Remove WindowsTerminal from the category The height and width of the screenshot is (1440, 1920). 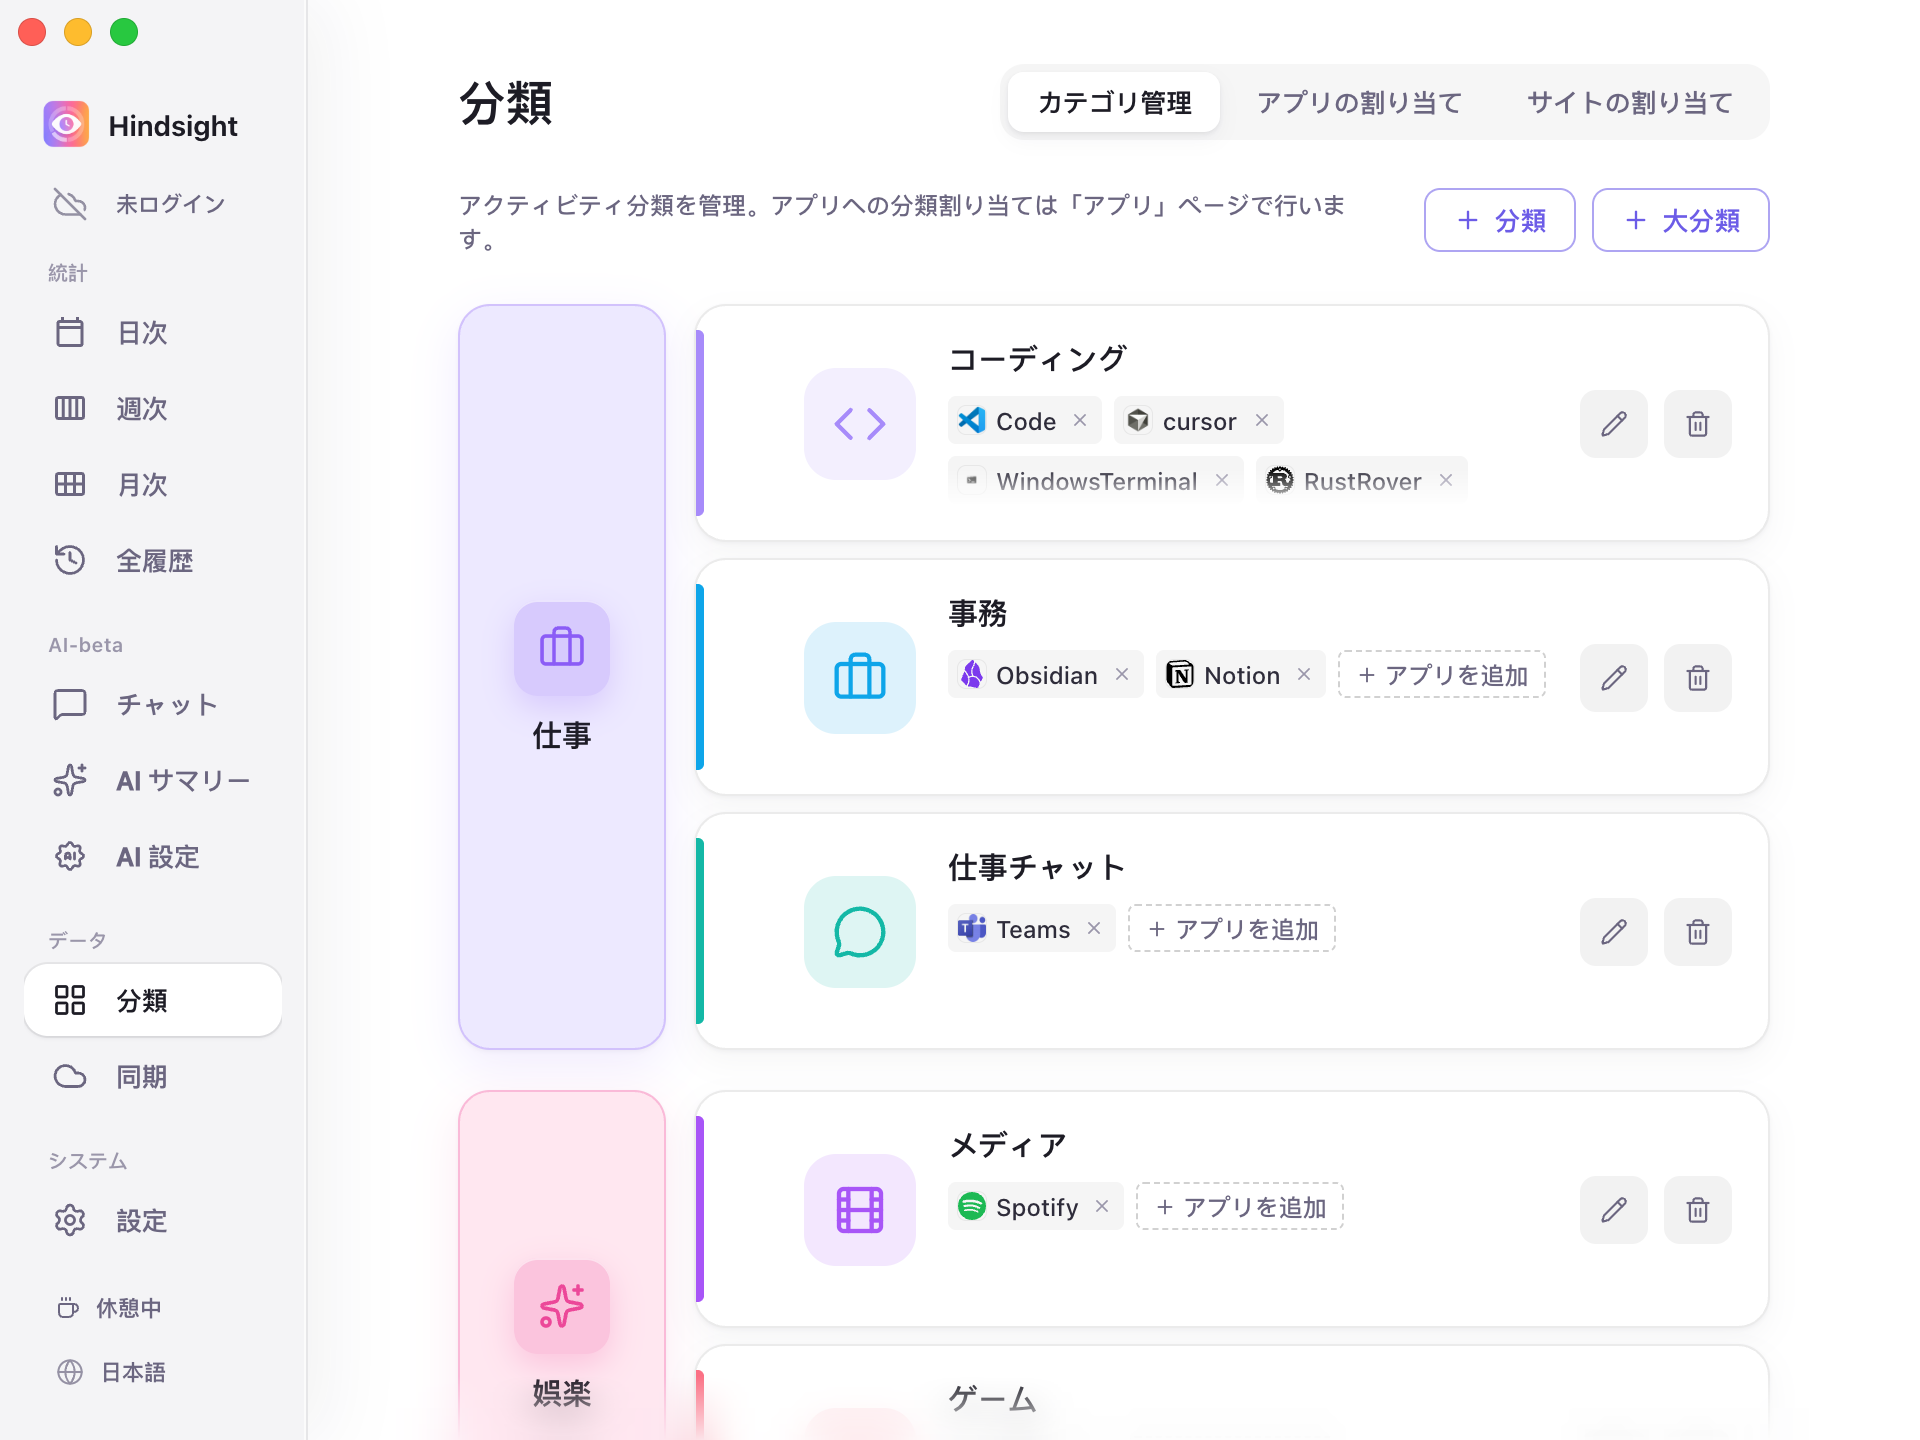(1222, 481)
